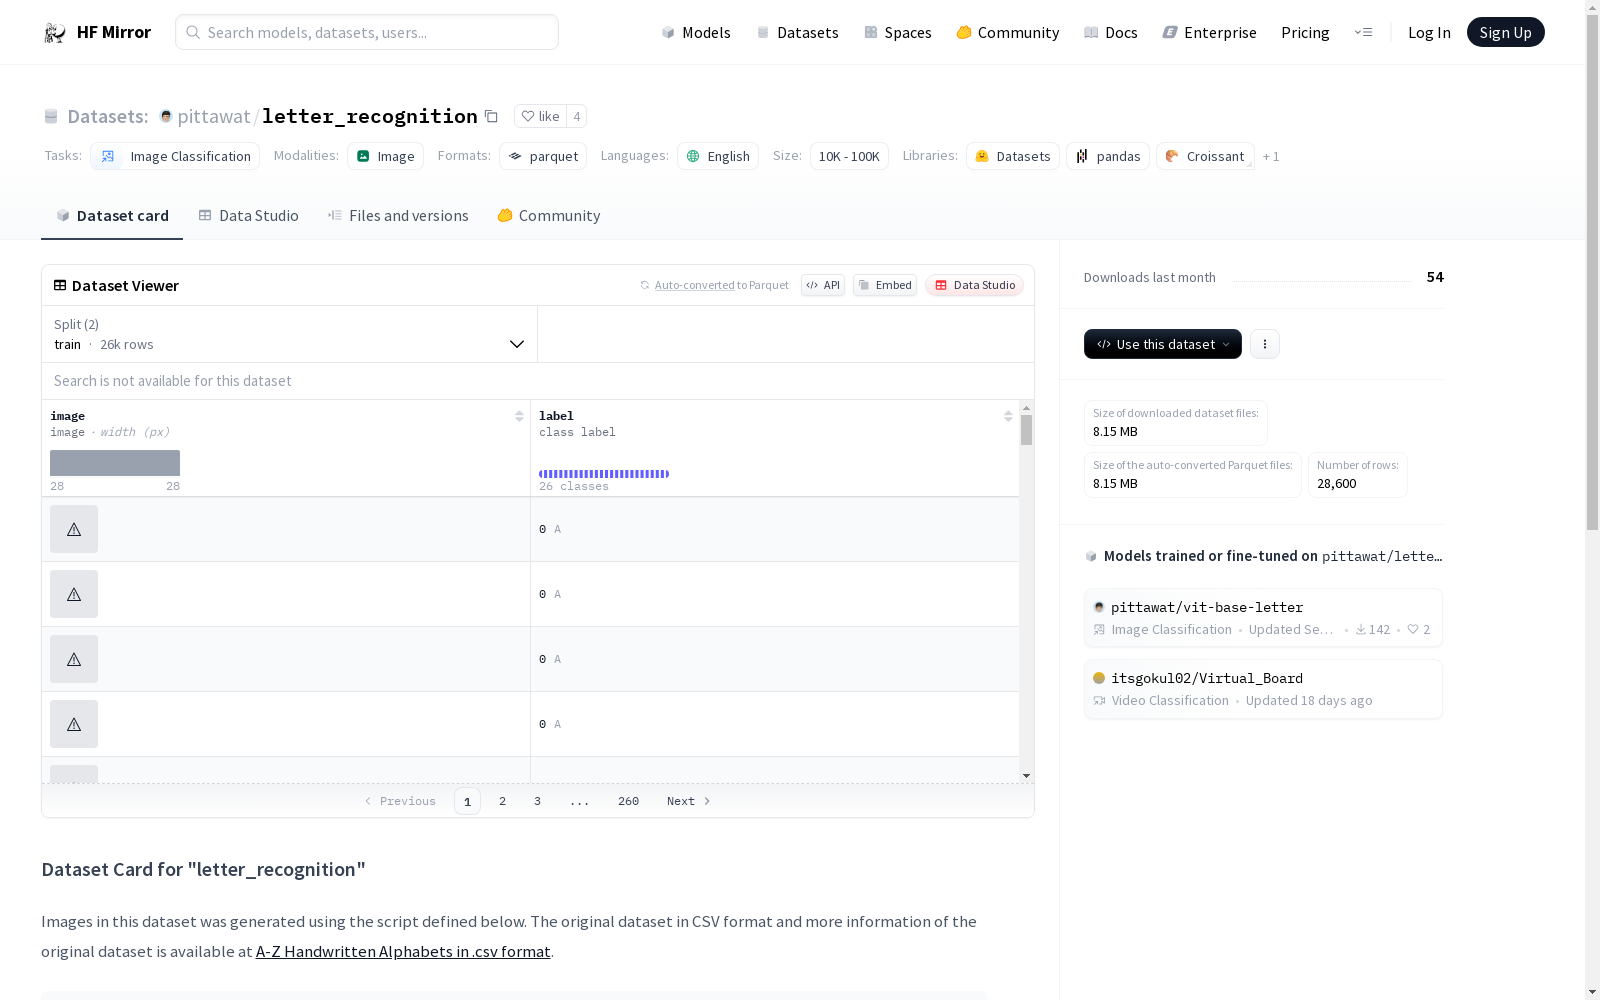Screen dimensions: 1600x1000
Task: Focus the search models and datasets field
Action: click(x=367, y=32)
